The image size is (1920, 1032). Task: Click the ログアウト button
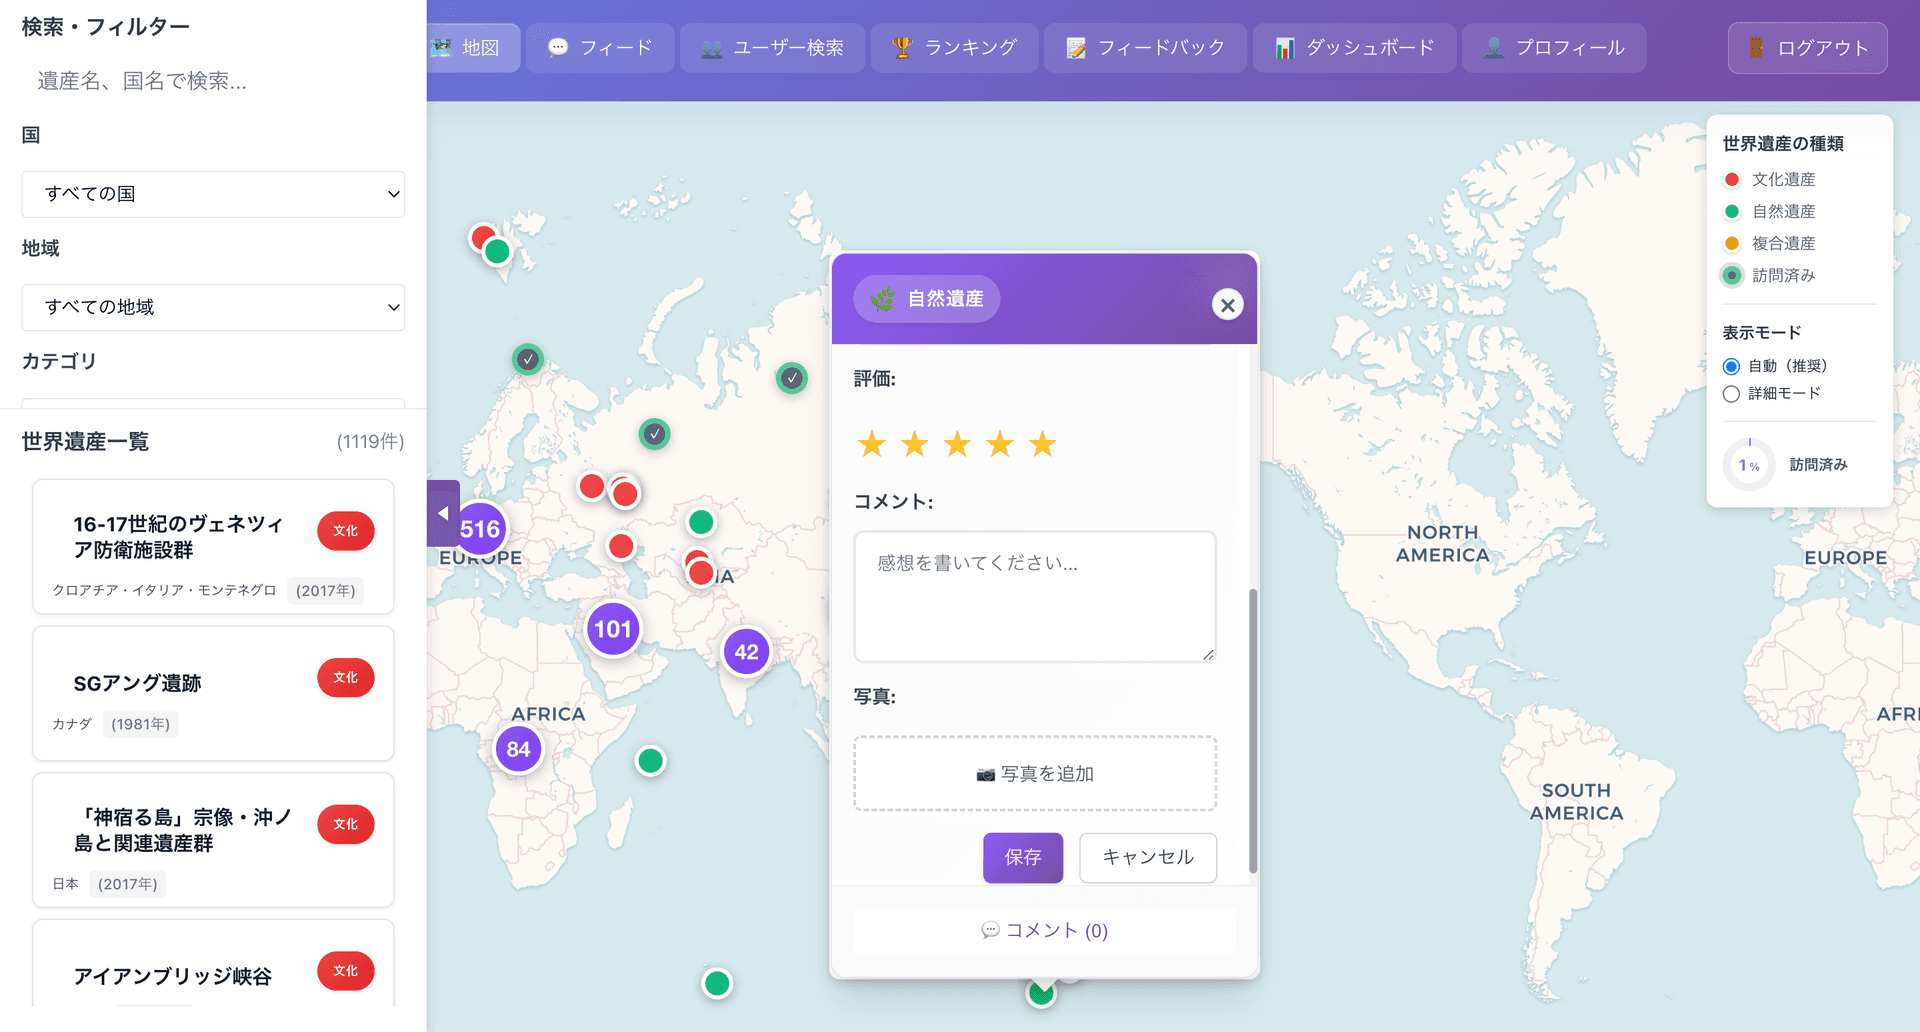click(1807, 48)
